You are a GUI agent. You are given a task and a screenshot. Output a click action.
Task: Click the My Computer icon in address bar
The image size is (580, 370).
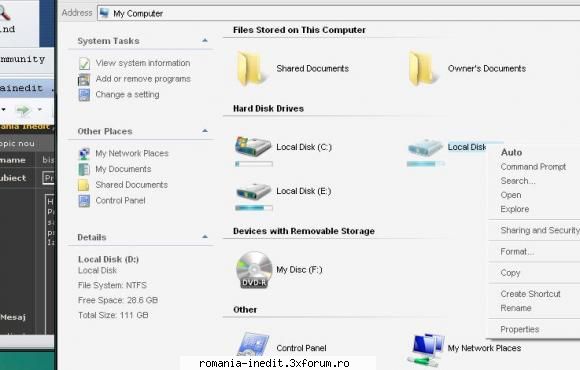tap(104, 13)
